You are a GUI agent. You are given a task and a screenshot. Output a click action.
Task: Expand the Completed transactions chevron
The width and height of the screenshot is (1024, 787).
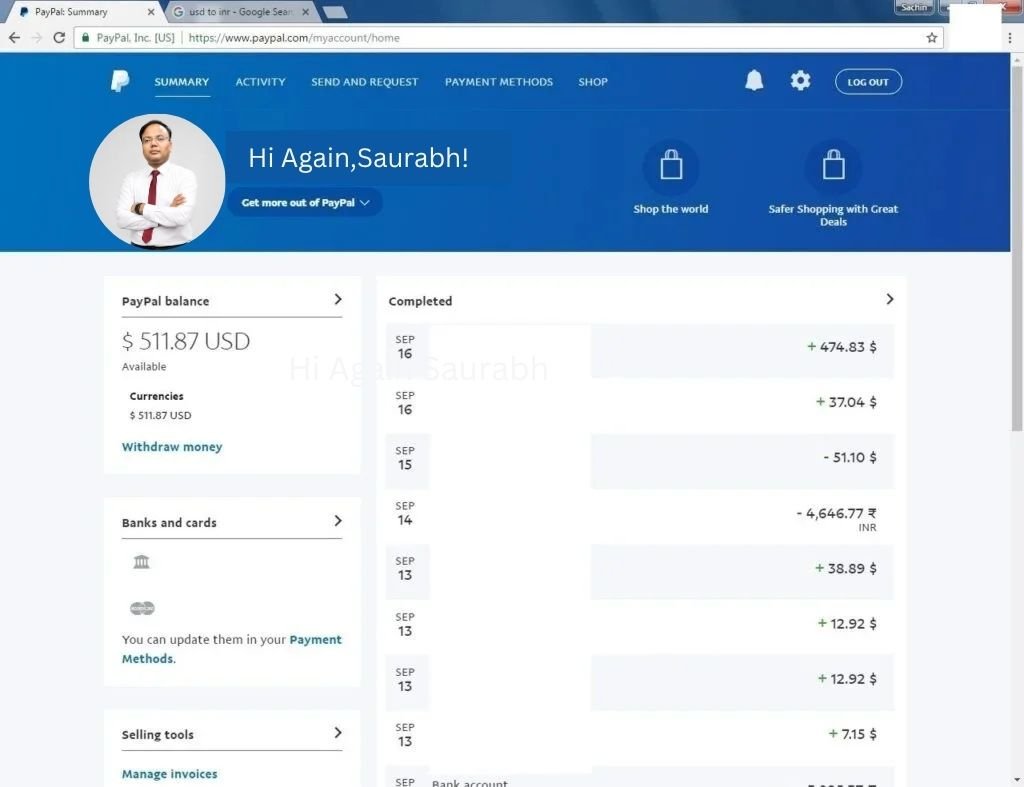tap(889, 299)
